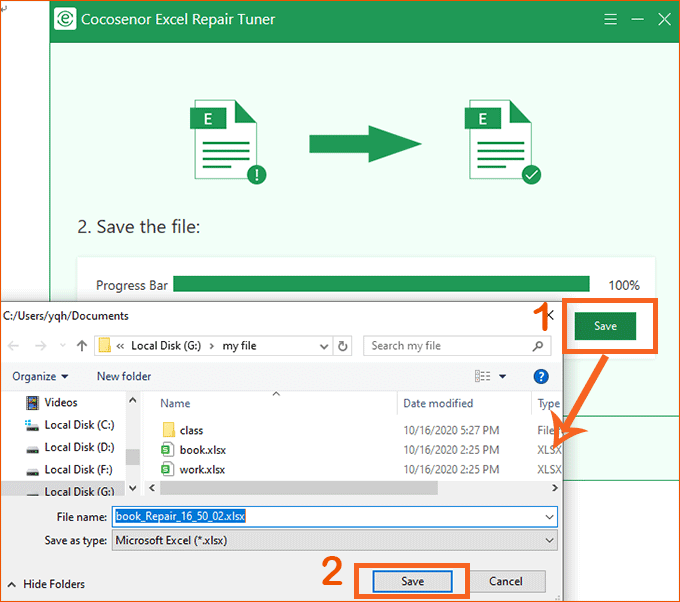680x602 pixels.
Task: Open the Save as type dropdown
Action: click(x=334, y=540)
